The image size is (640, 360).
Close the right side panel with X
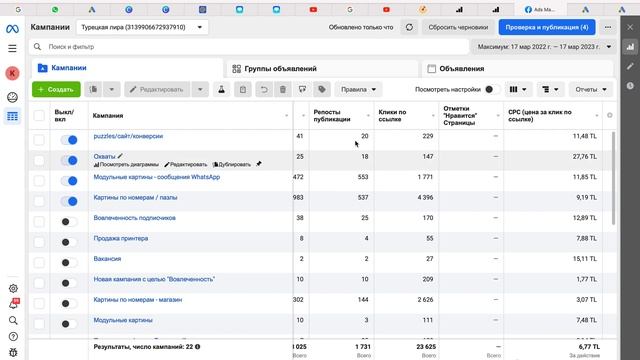[630, 27]
